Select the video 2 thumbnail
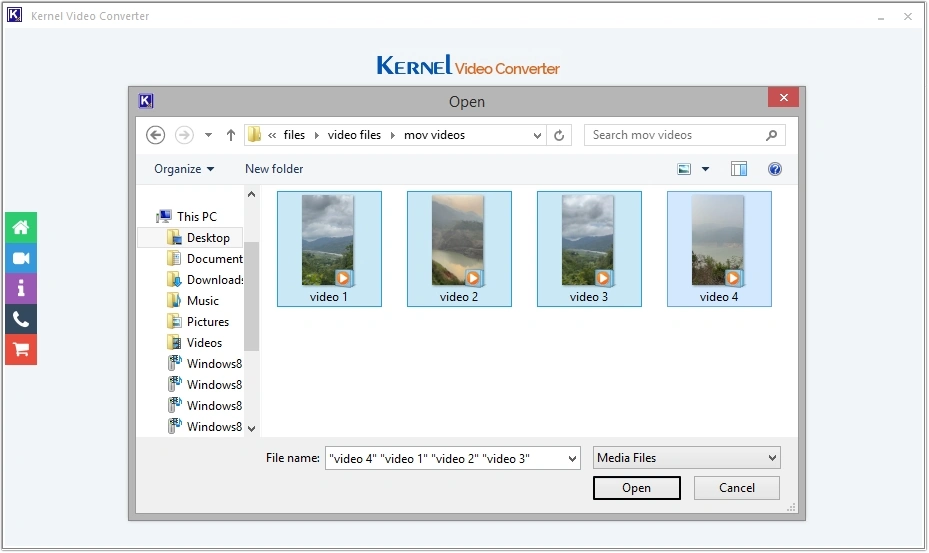Screen dimensions: 929x553 (x=459, y=248)
